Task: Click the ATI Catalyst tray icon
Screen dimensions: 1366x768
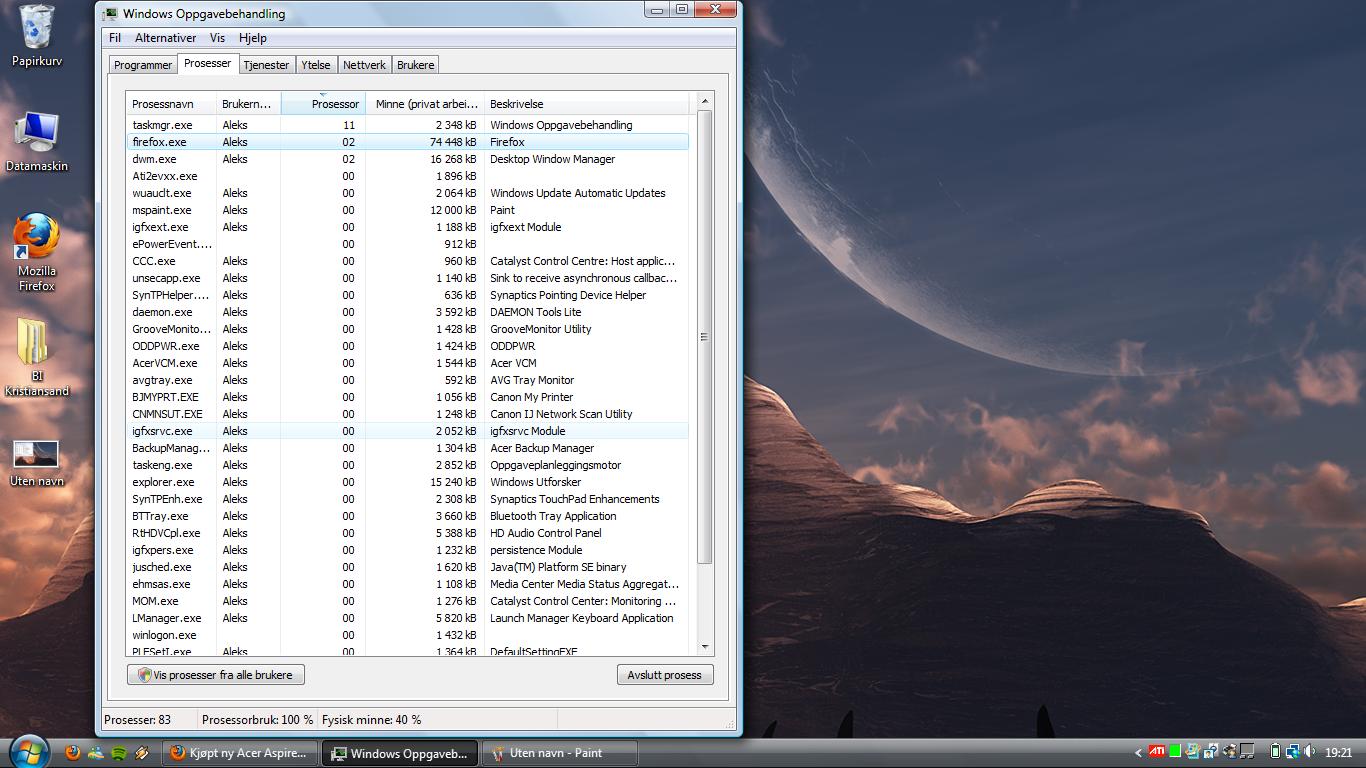Action: point(1156,752)
